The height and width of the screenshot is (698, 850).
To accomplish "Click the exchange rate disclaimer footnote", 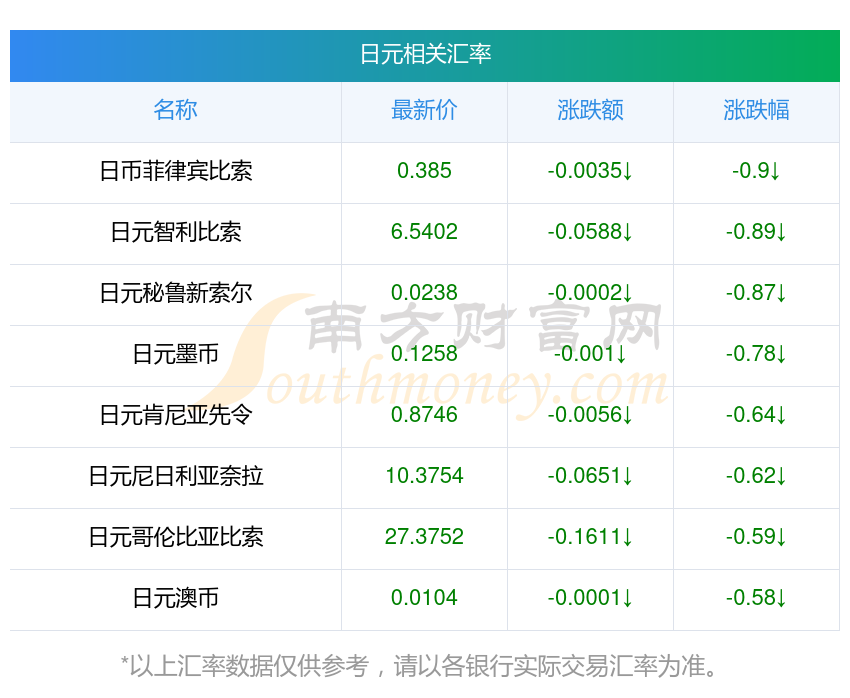I will pos(419,666).
